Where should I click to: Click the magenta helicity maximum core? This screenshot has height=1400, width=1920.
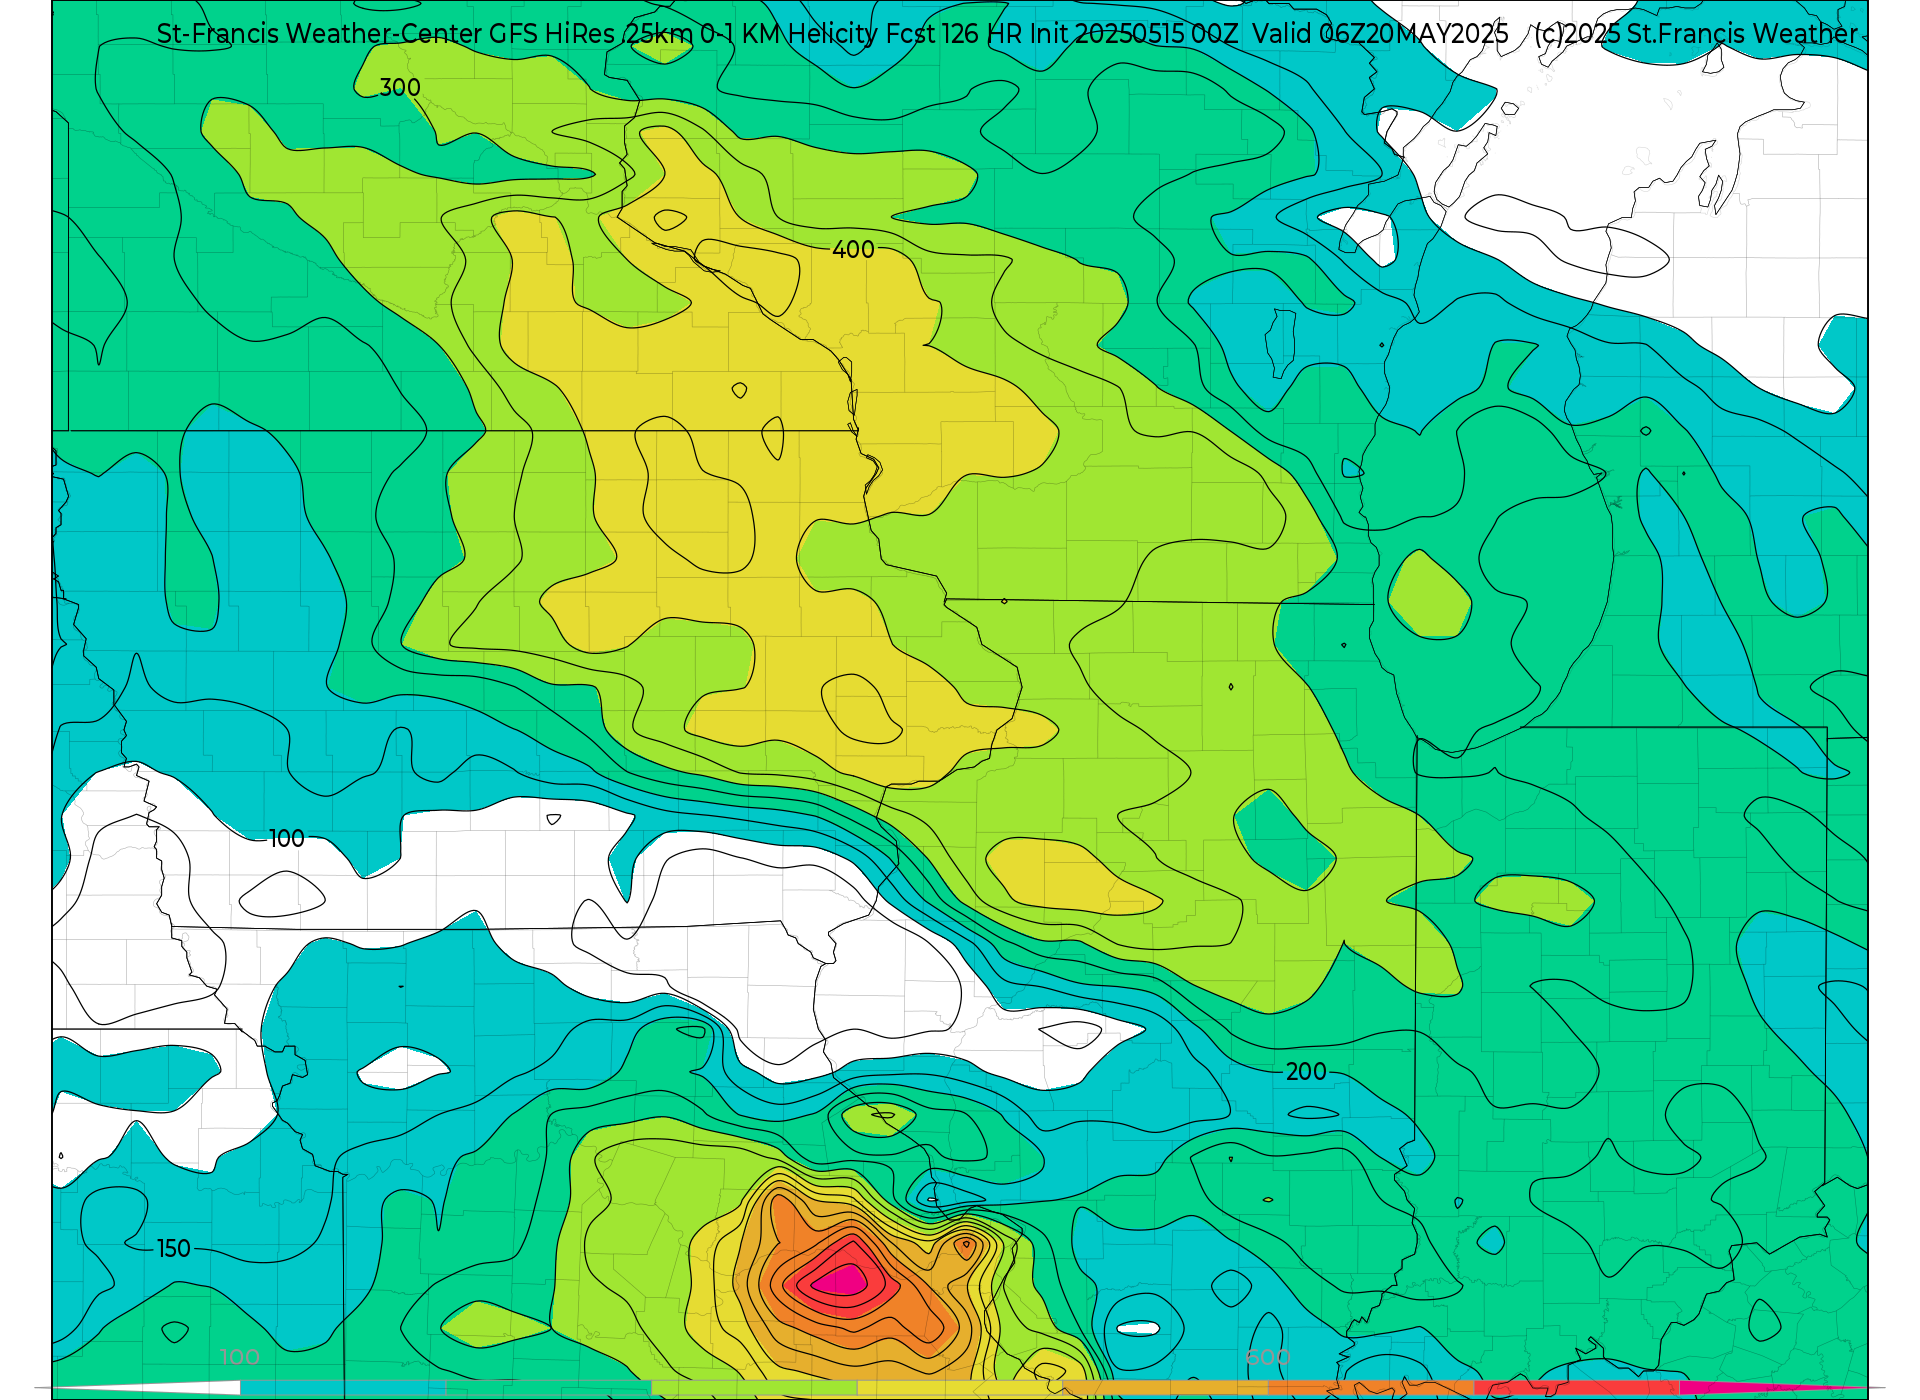click(841, 1280)
